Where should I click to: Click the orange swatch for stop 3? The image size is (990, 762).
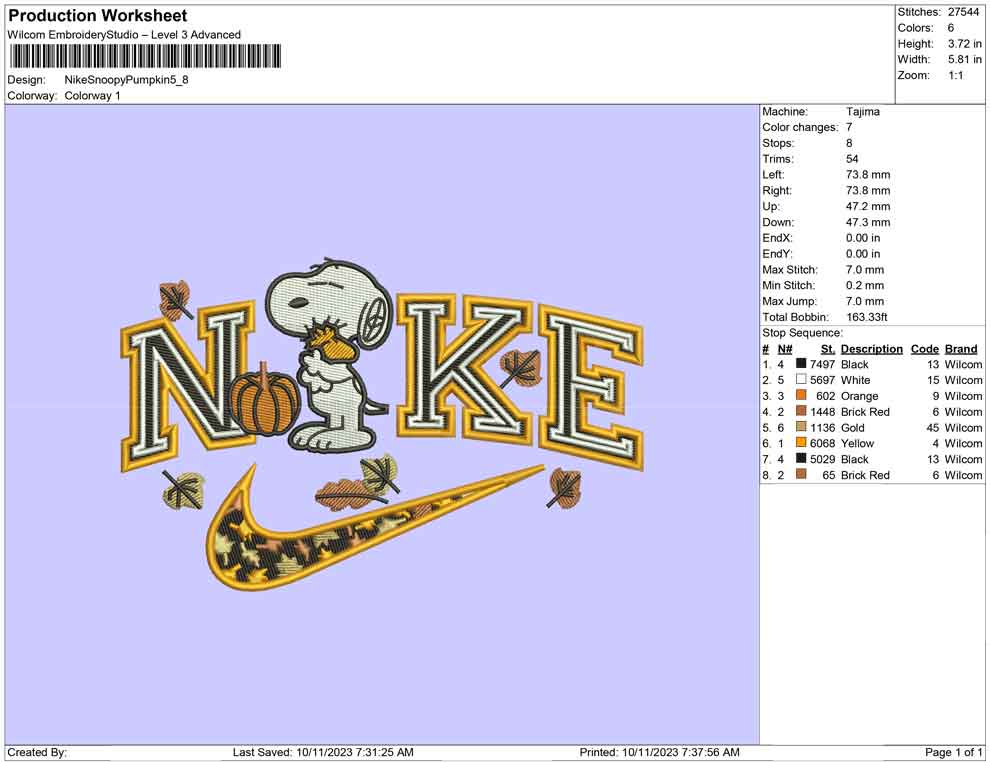pos(801,396)
